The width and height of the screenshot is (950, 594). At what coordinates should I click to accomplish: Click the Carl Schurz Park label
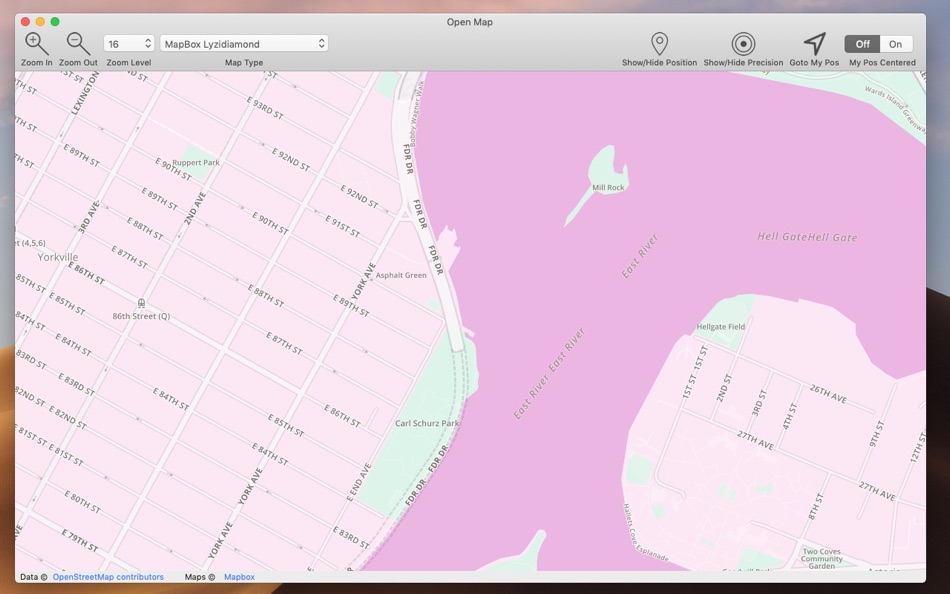click(x=427, y=423)
